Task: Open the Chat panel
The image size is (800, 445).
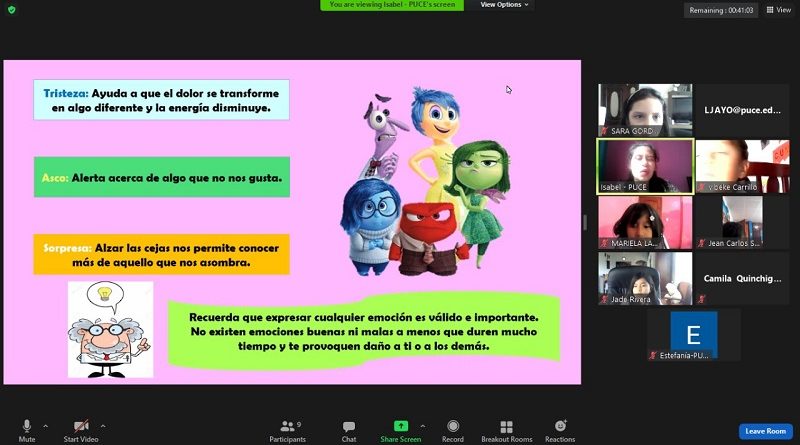Action: click(x=349, y=431)
